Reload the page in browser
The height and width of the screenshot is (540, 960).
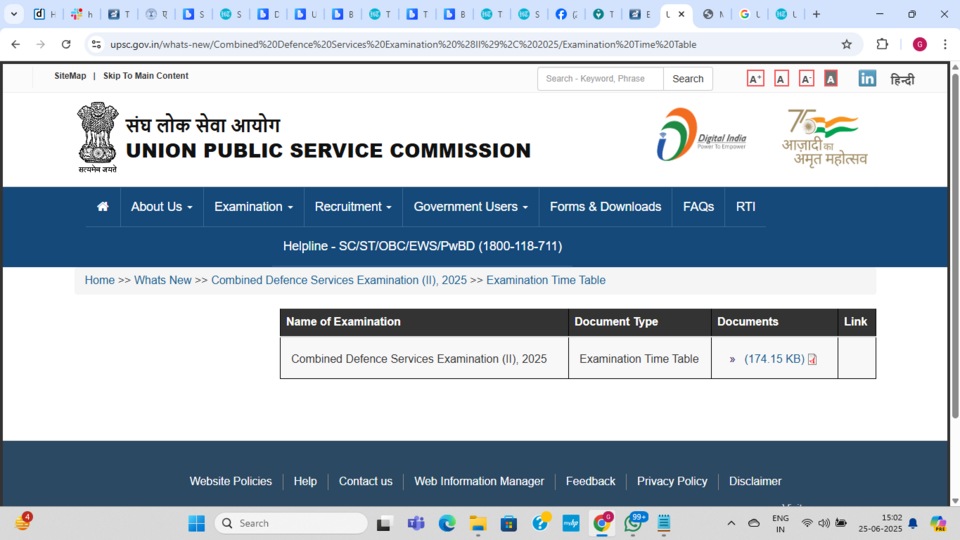[x=66, y=44]
